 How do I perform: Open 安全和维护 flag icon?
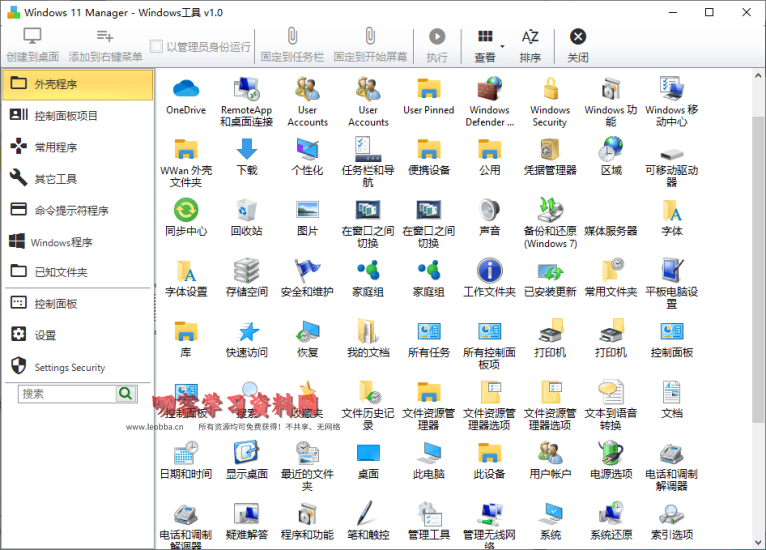click(307, 271)
